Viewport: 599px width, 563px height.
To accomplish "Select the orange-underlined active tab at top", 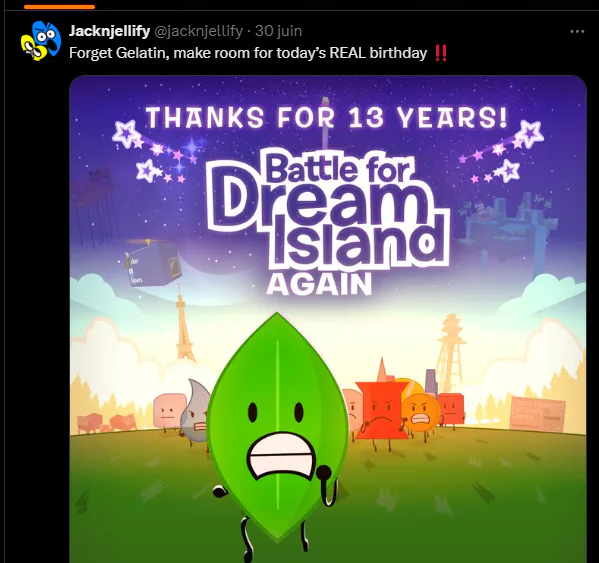I will (59, 7).
